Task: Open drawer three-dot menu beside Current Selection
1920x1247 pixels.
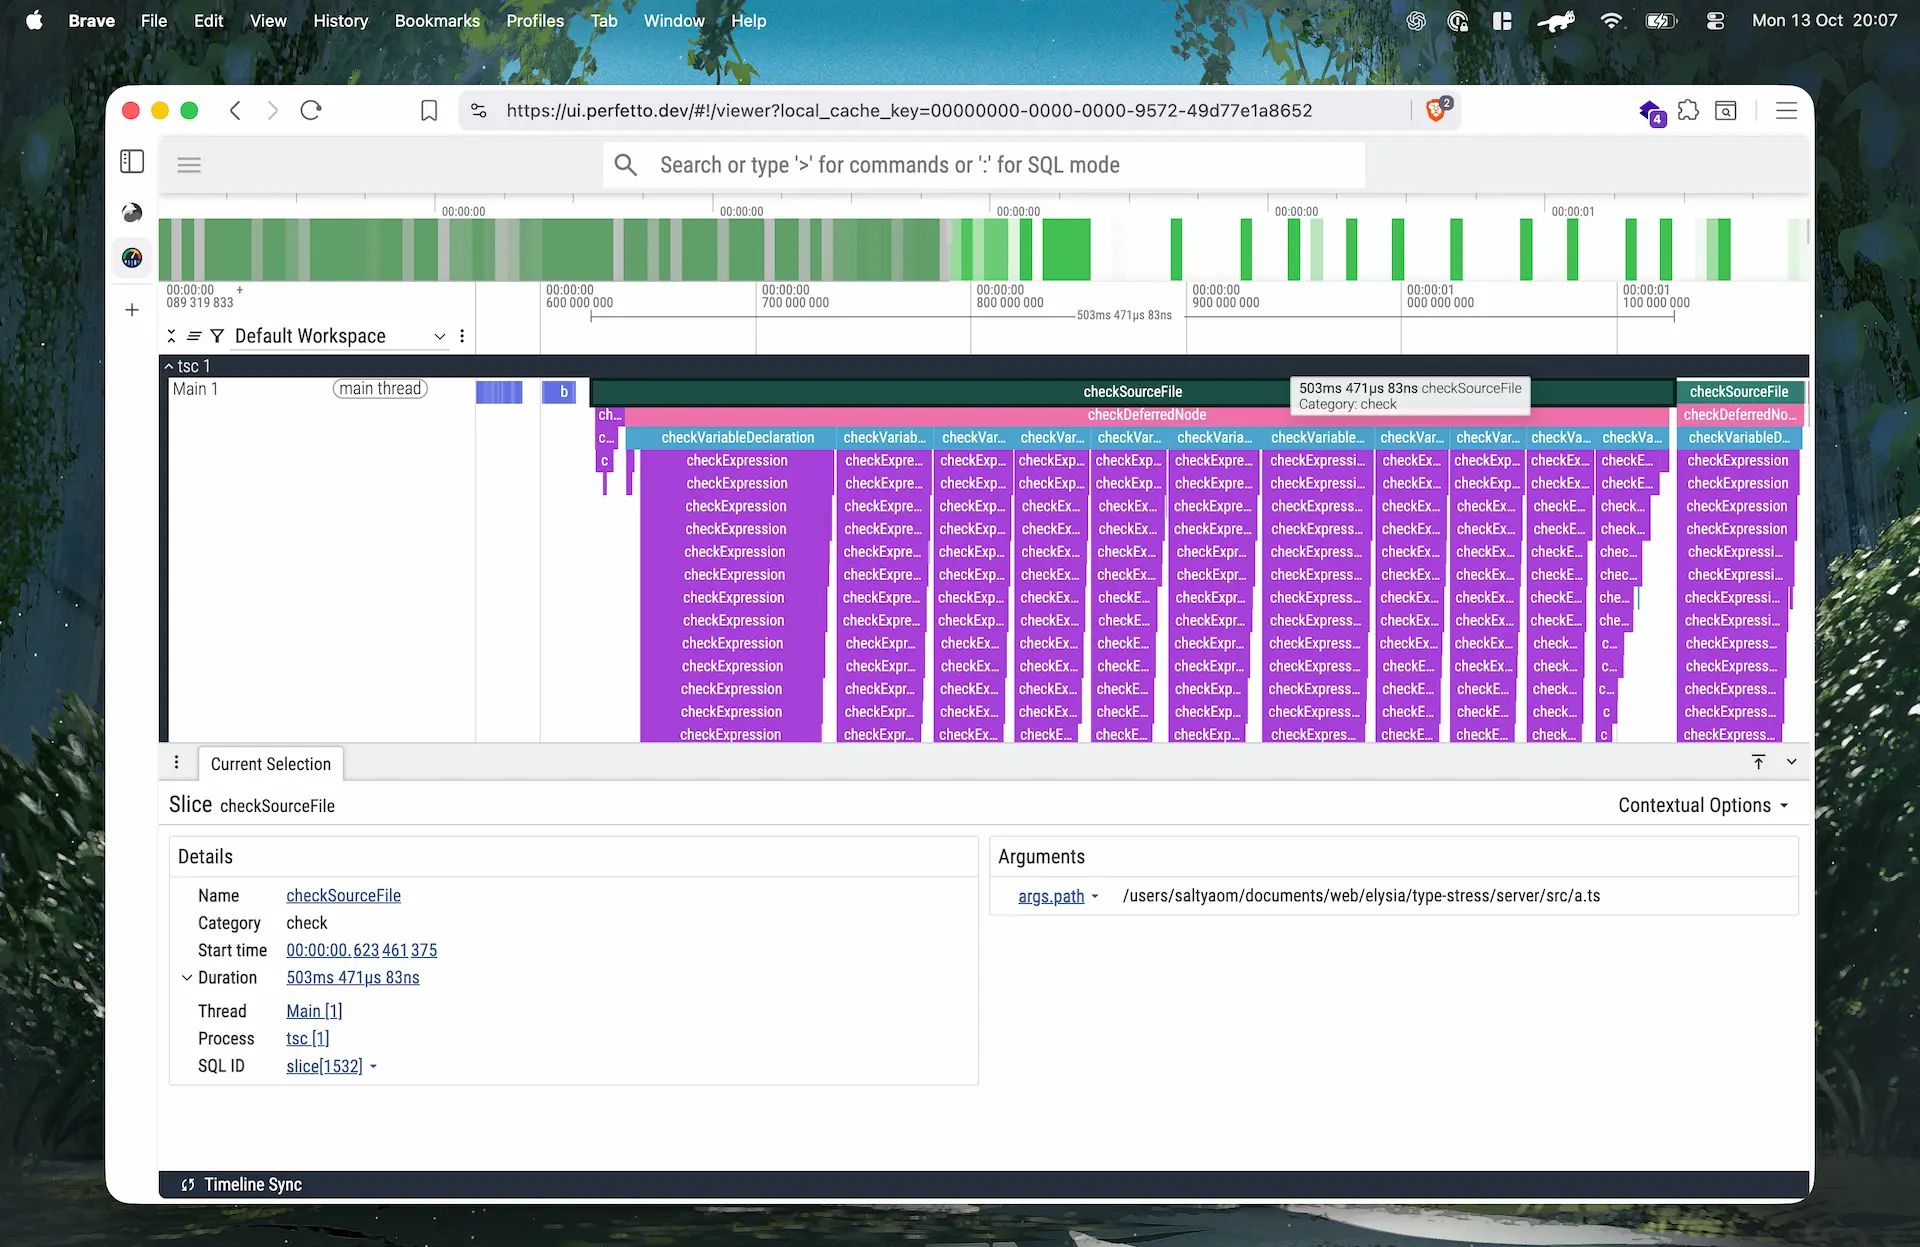Action: (177, 762)
